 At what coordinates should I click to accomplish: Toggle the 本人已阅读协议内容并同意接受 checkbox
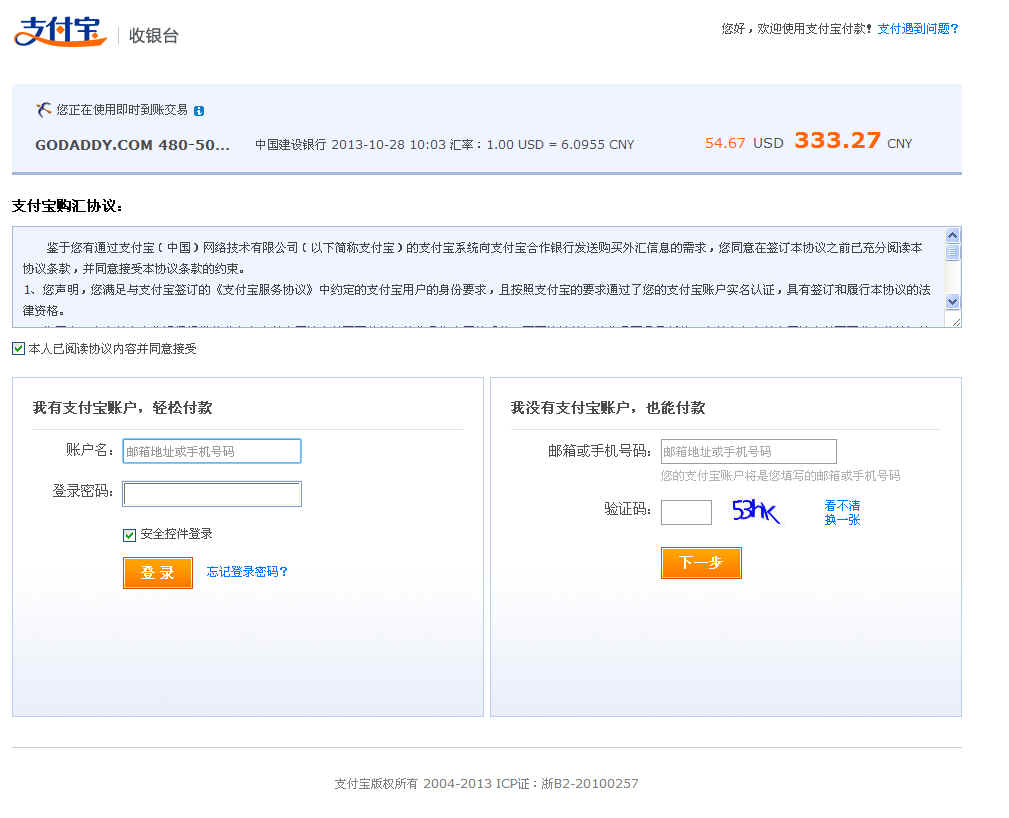(18, 349)
